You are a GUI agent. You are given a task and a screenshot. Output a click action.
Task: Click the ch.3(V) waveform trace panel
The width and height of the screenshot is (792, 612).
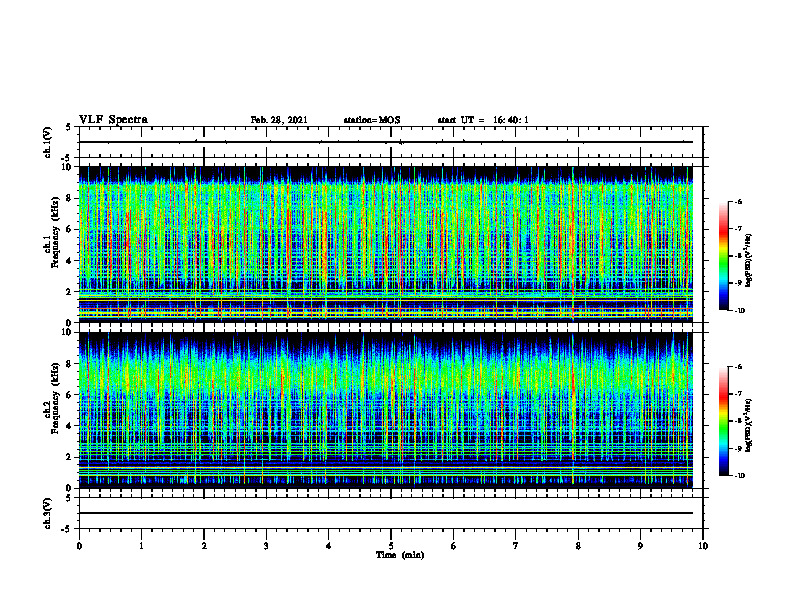pyautogui.click(x=391, y=513)
